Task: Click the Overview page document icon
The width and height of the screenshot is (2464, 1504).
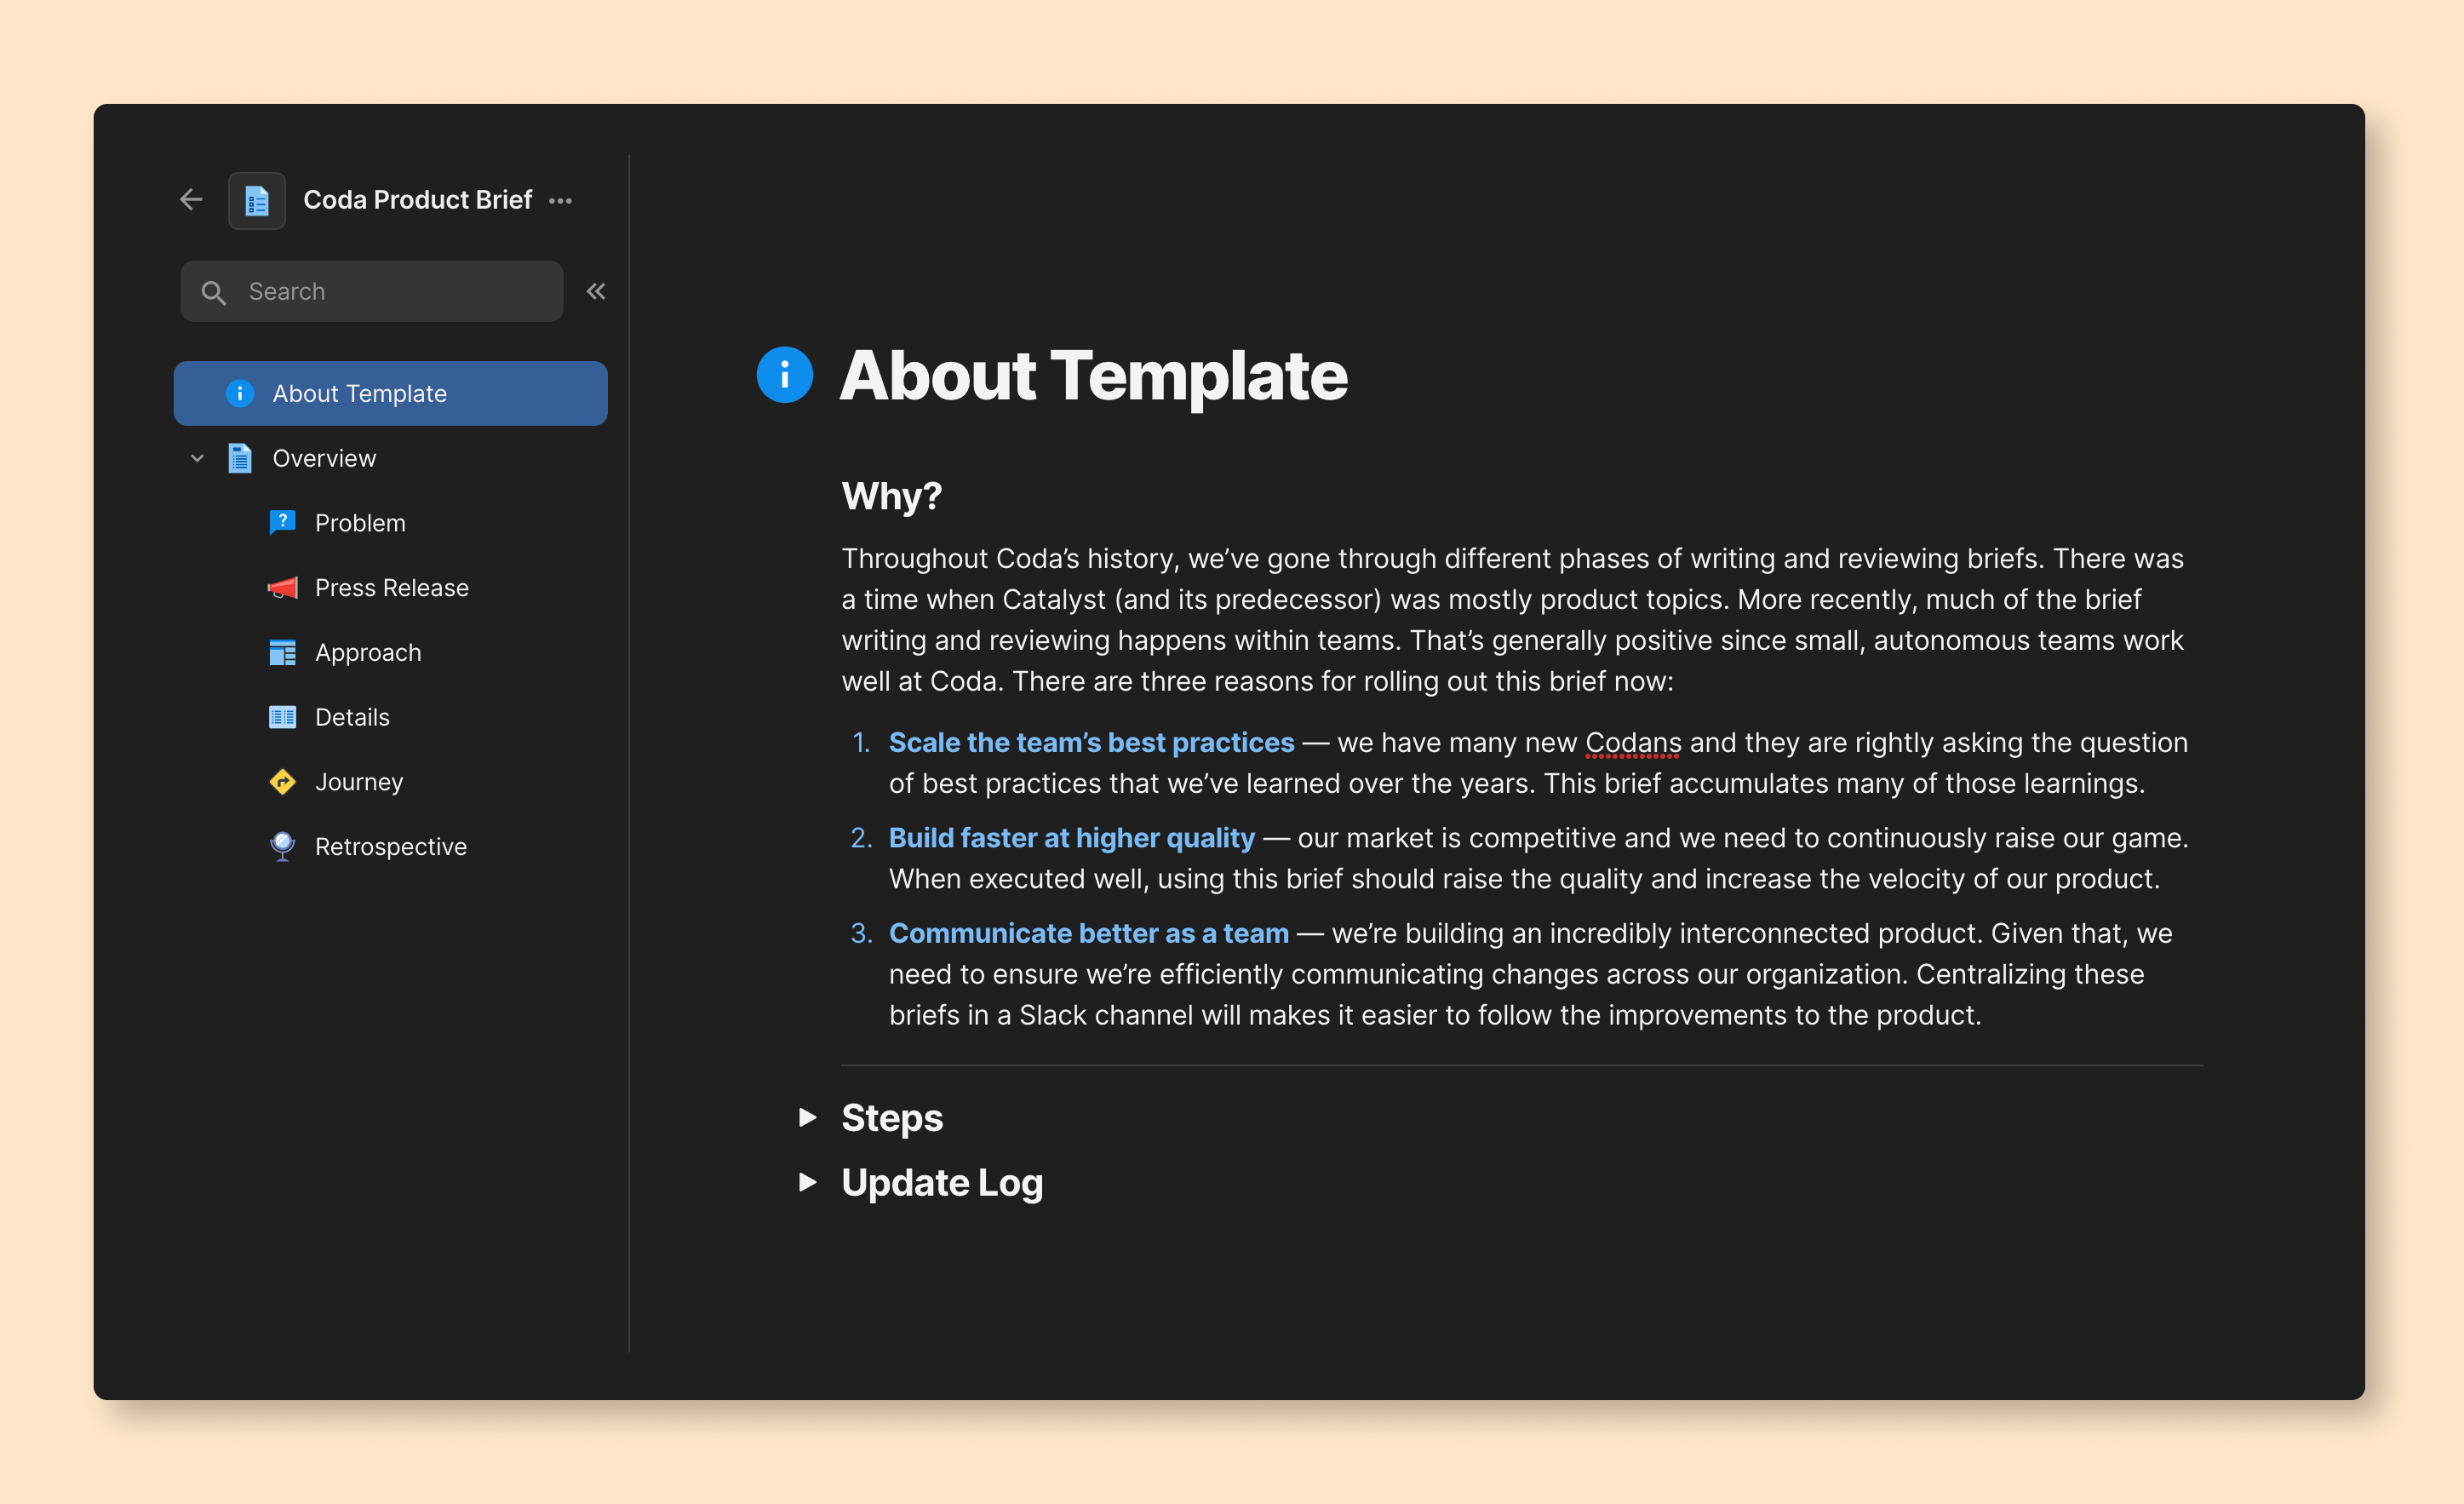Action: [240, 458]
